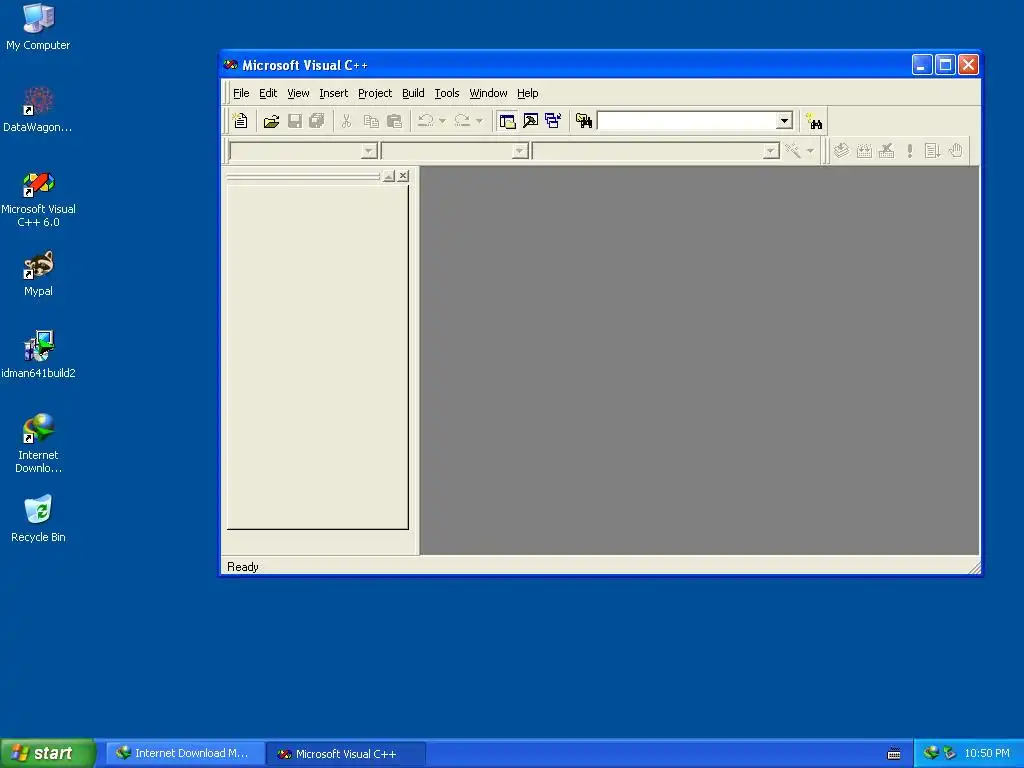The height and width of the screenshot is (768, 1024).
Task: Open the Windows Start menu
Action: 48,753
